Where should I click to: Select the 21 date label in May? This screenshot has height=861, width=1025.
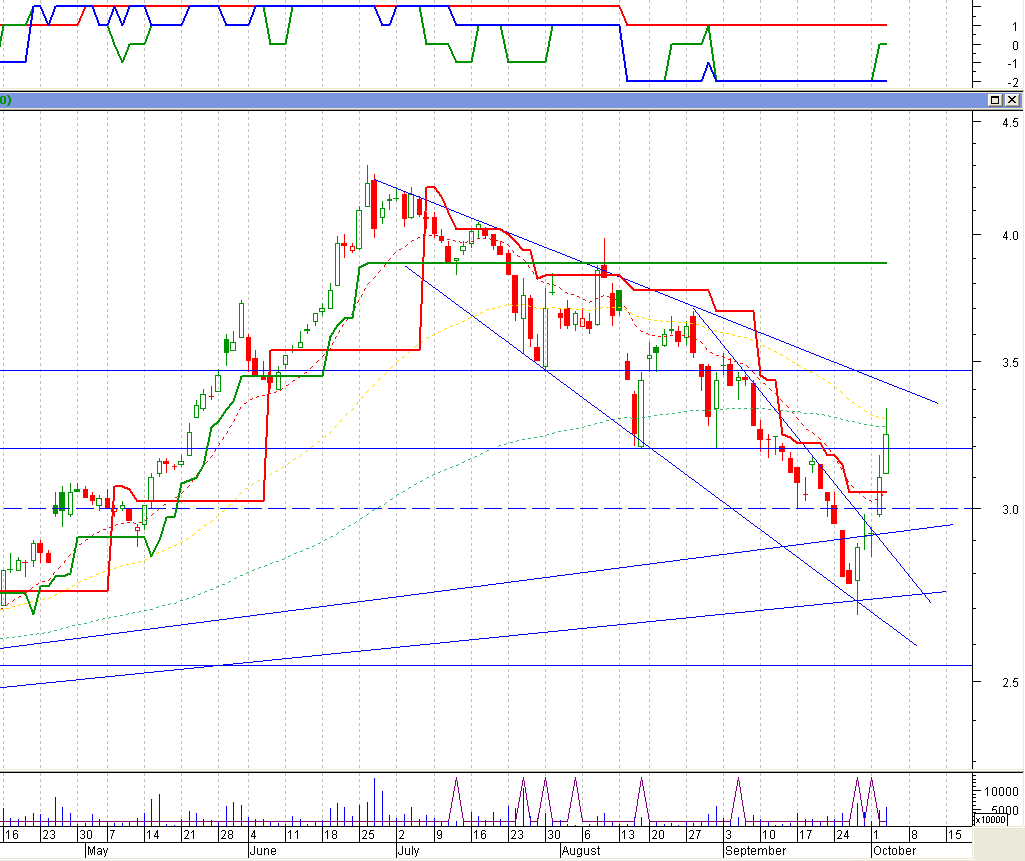coord(189,835)
